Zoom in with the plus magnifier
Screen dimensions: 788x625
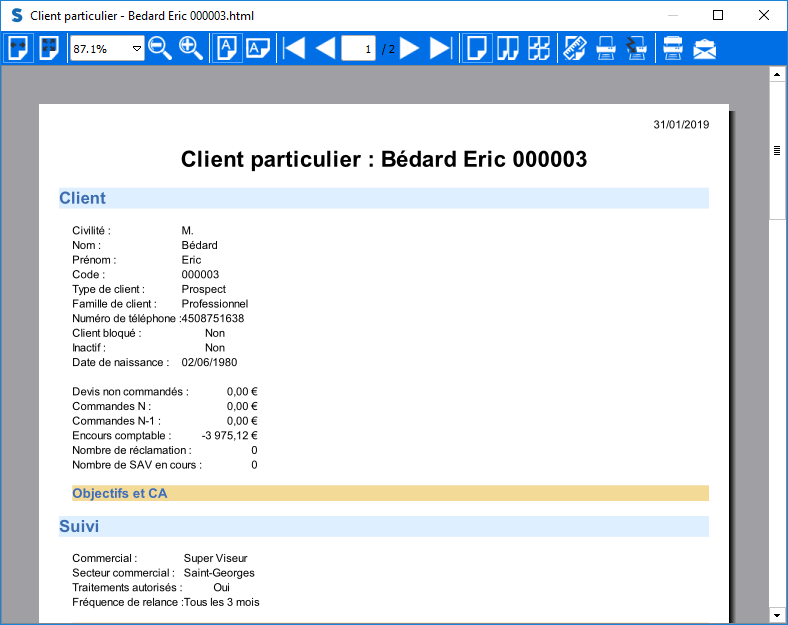[190, 48]
